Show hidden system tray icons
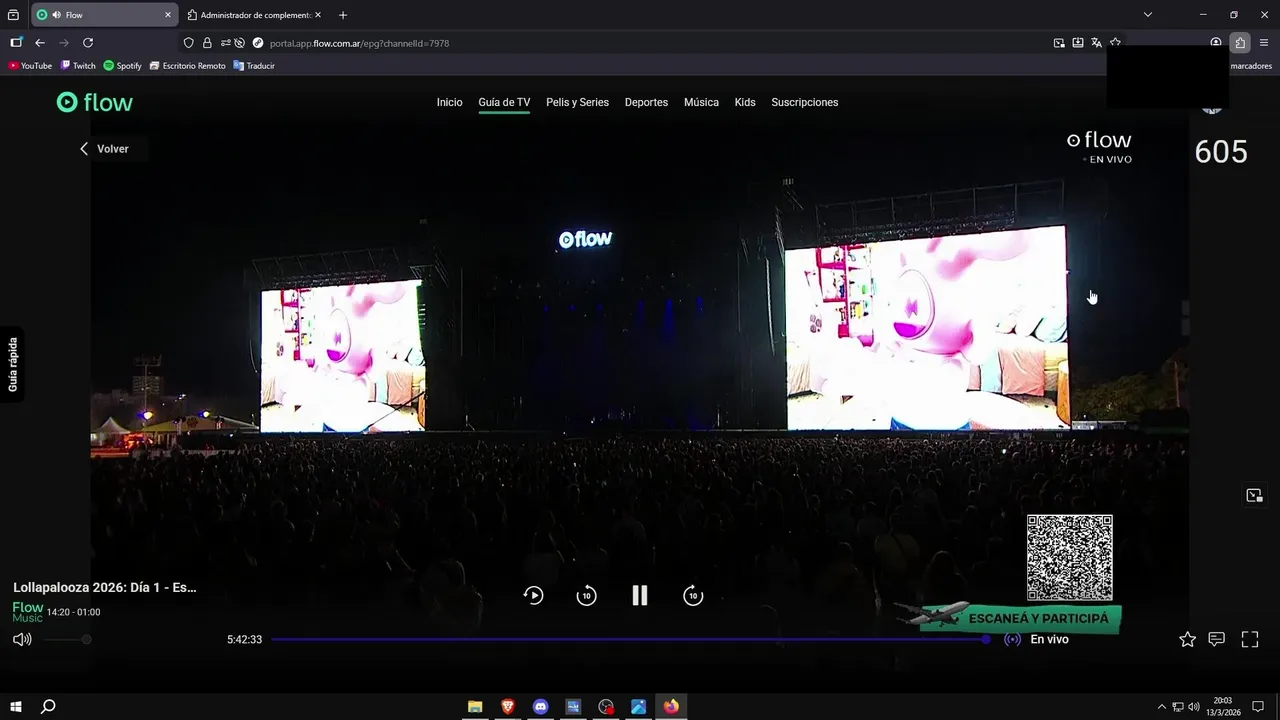 point(1161,707)
